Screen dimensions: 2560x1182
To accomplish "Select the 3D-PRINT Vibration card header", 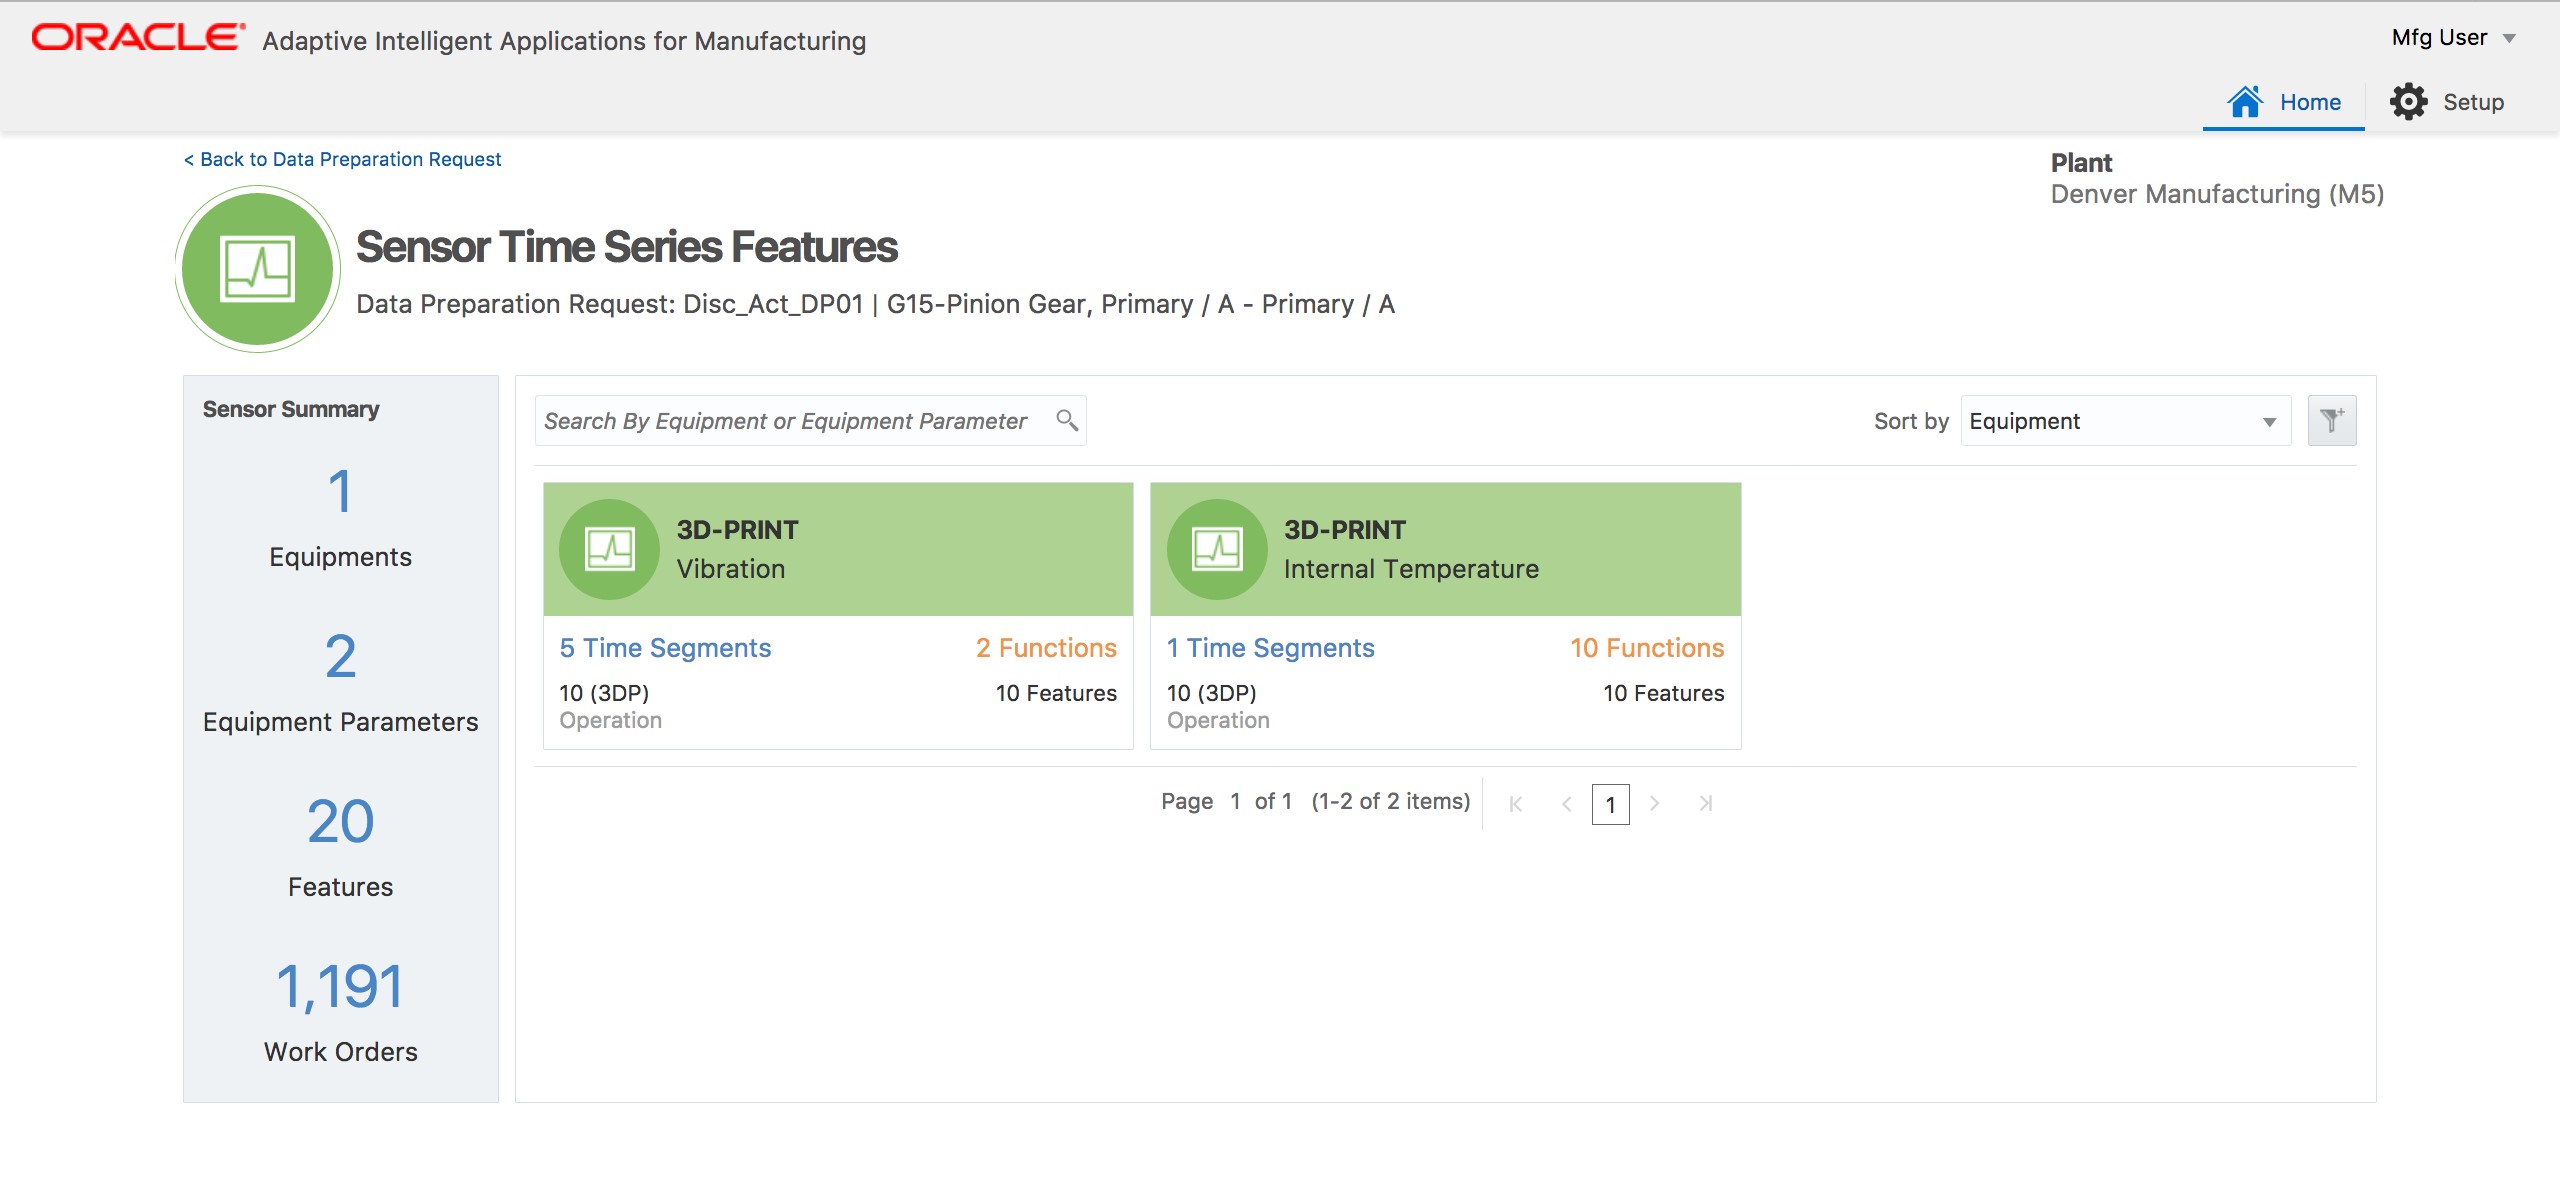I will pyautogui.click(x=838, y=548).
